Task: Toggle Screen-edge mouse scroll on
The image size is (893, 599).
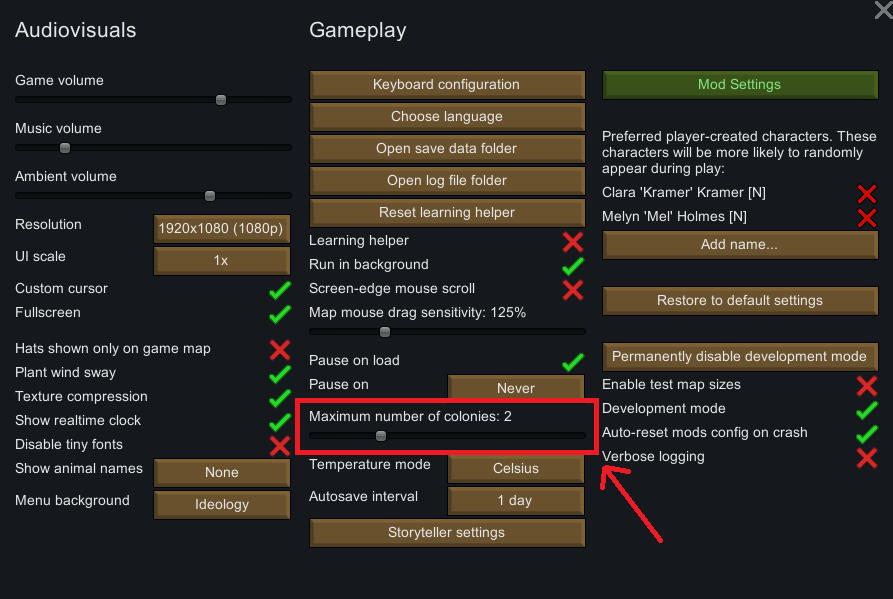Action: pyautogui.click(x=572, y=290)
